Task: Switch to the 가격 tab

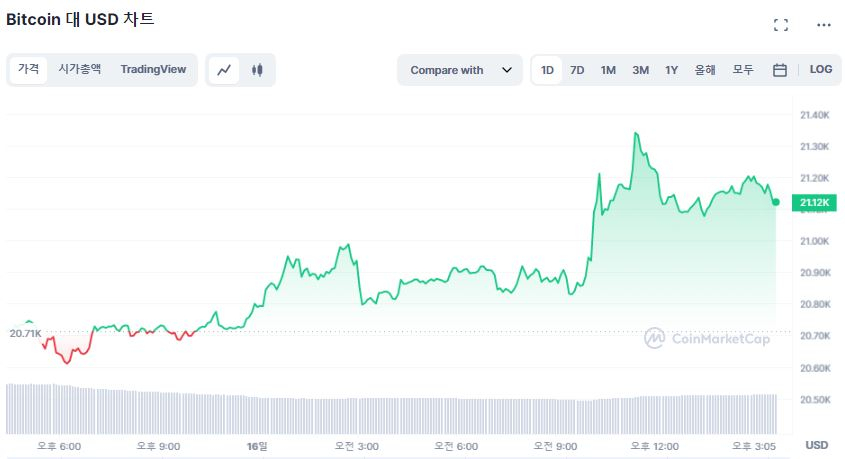Action: (29, 69)
